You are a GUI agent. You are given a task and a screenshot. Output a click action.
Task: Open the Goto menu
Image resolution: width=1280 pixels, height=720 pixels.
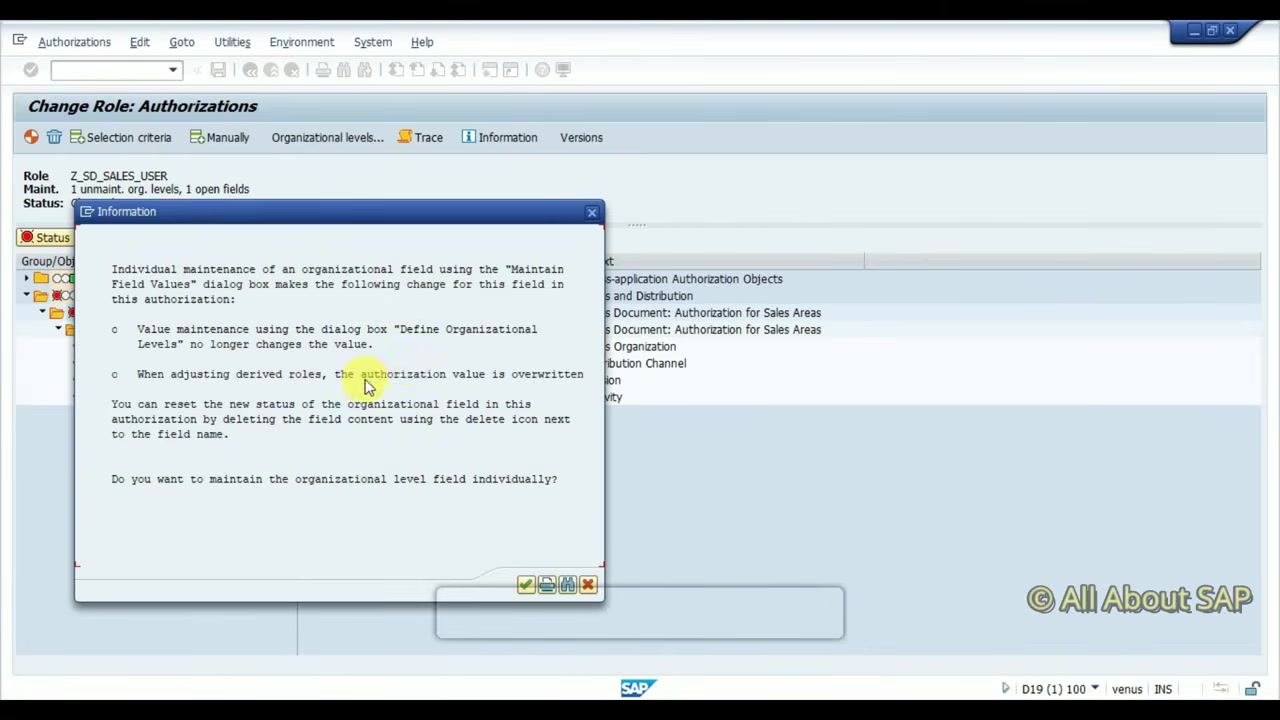[x=182, y=42]
